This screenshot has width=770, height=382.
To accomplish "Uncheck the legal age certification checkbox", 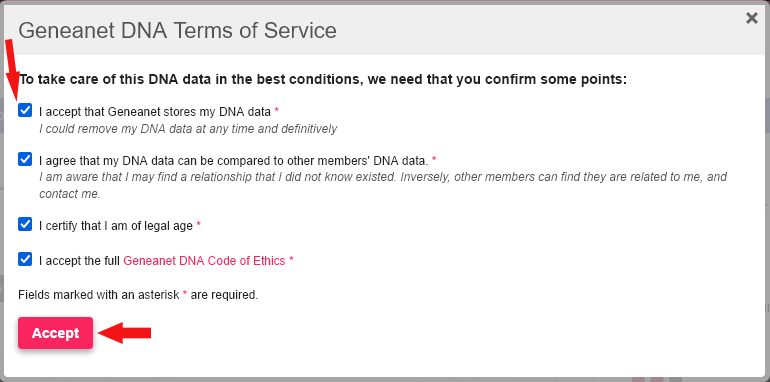I will pos(25,224).
